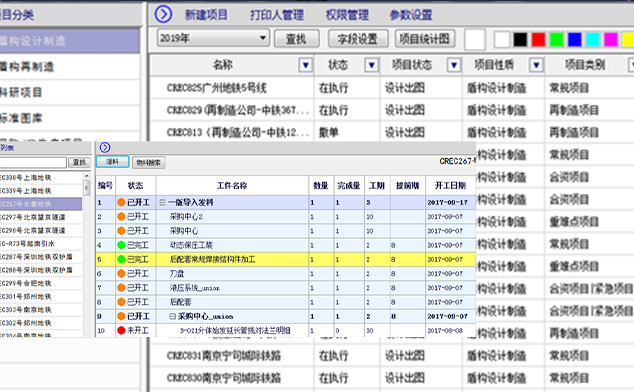Click the highlighted button left of 物料搜索
The image size is (634, 392).
tap(112, 162)
